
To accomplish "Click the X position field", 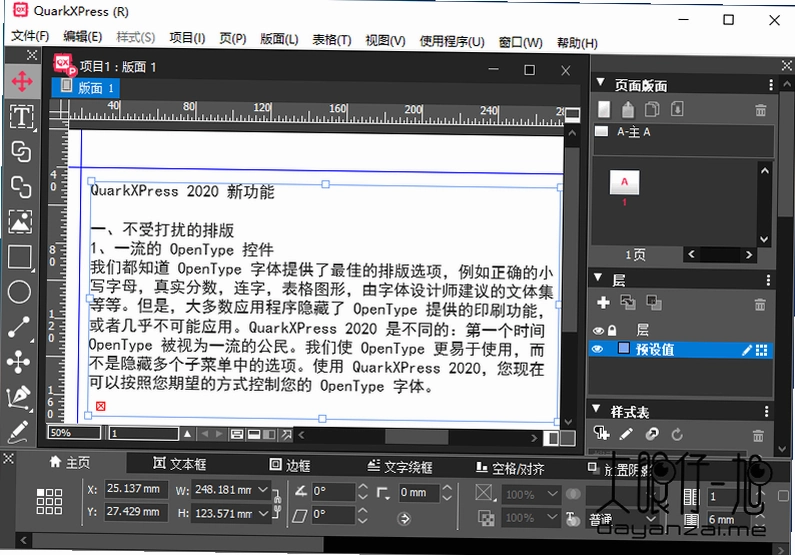I will tap(135, 489).
